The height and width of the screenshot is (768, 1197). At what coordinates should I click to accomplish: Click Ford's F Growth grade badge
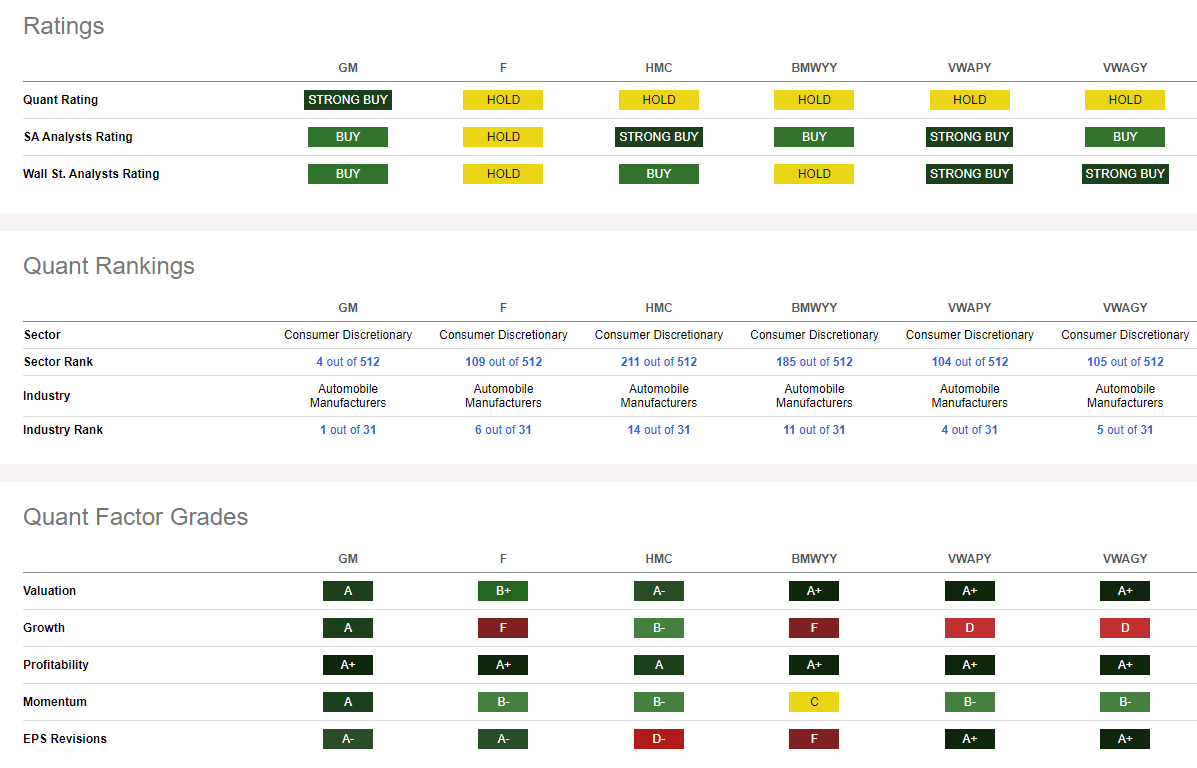point(503,628)
